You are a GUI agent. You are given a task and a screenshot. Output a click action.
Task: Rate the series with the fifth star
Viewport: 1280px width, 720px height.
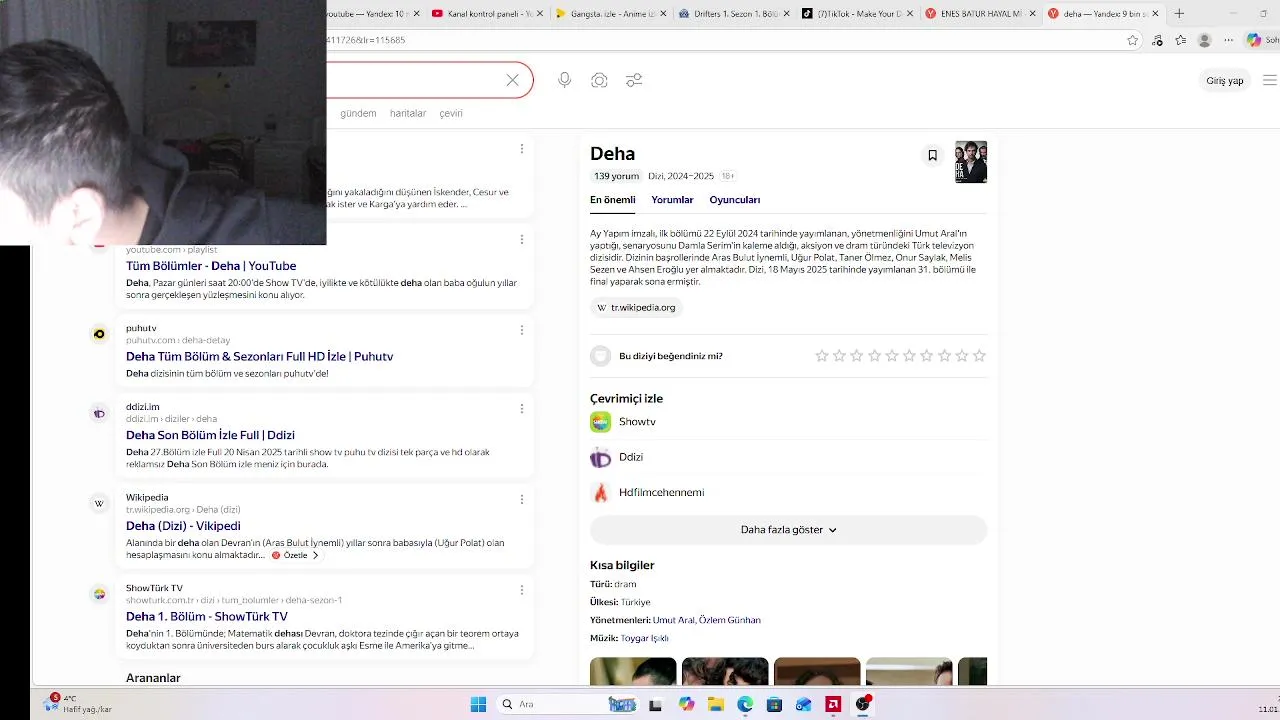point(892,356)
